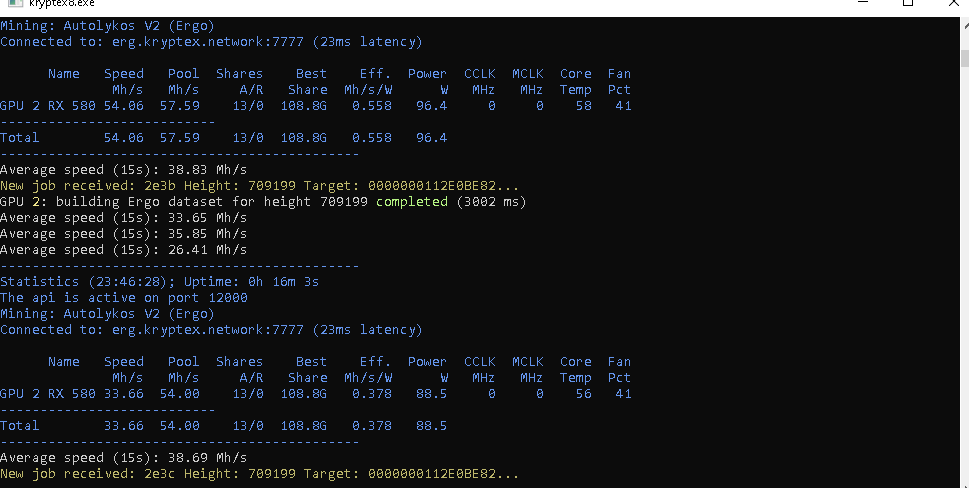
Task: Click core temp value 56
Action: point(583,393)
